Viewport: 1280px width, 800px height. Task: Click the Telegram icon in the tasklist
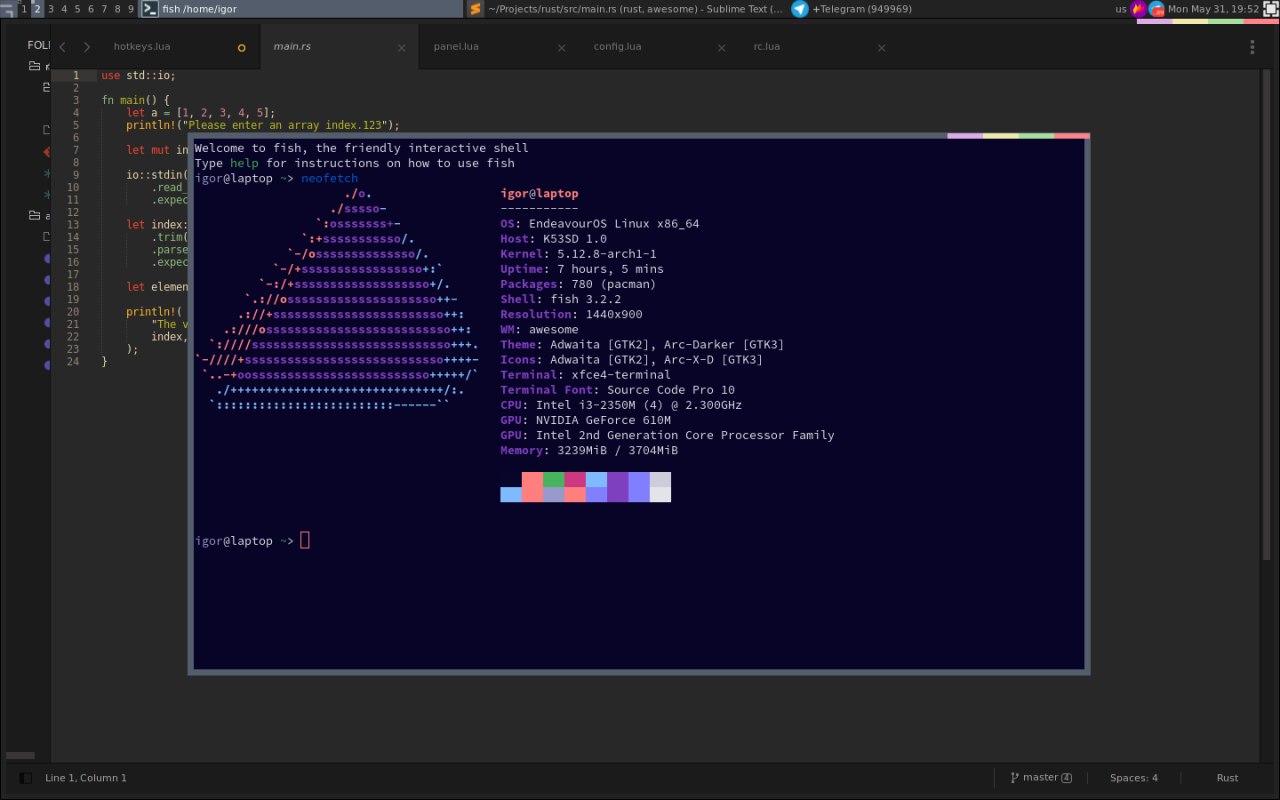click(800, 9)
